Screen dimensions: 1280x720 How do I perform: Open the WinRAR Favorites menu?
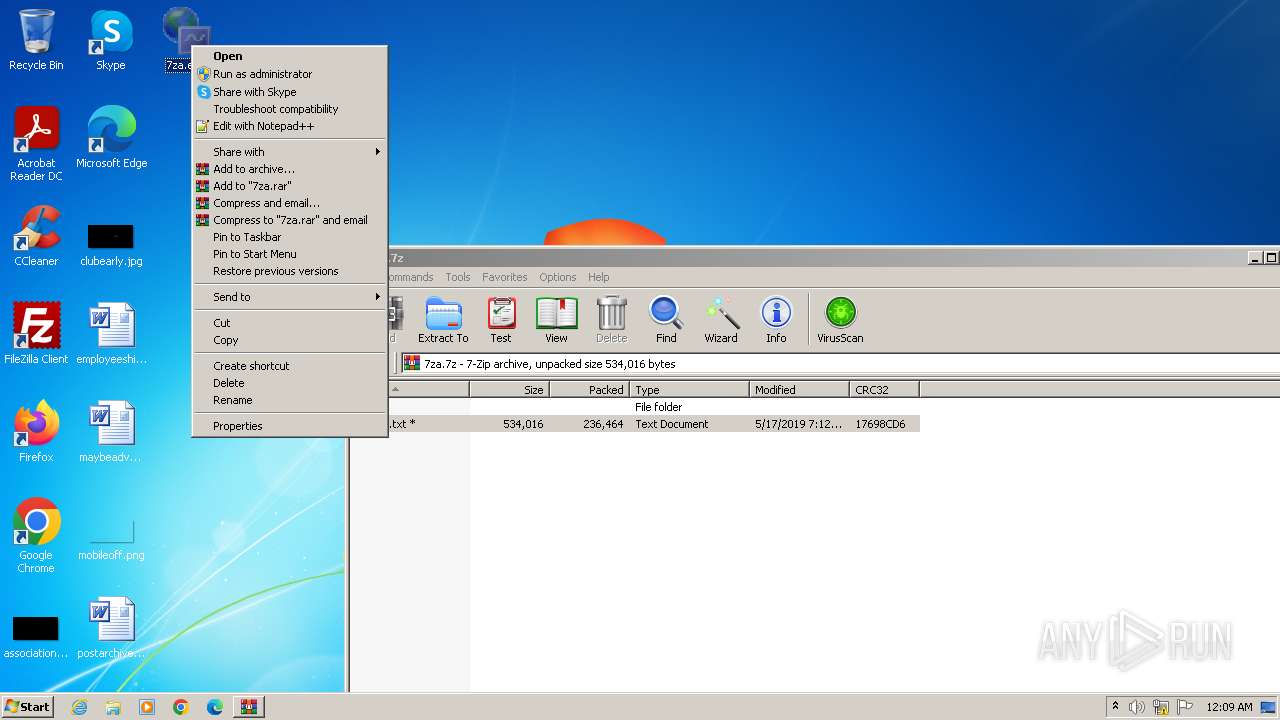[505, 277]
